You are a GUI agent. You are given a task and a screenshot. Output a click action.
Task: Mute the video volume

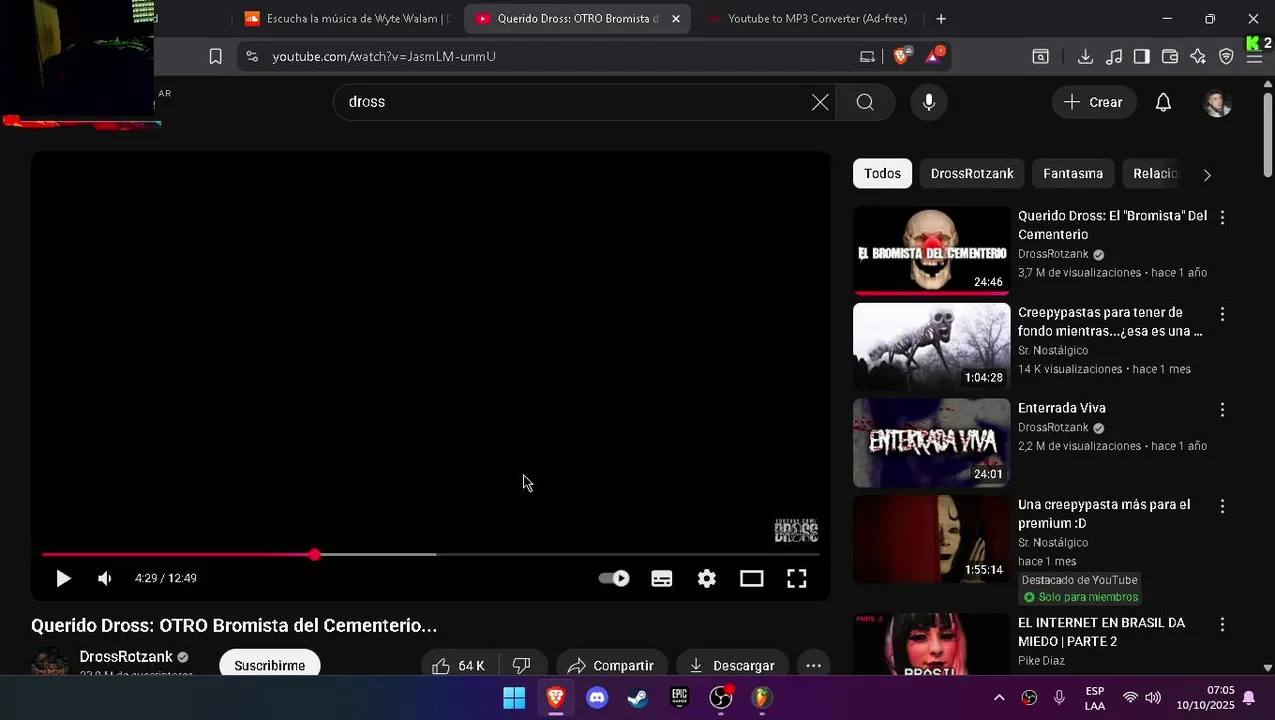click(105, 578)
